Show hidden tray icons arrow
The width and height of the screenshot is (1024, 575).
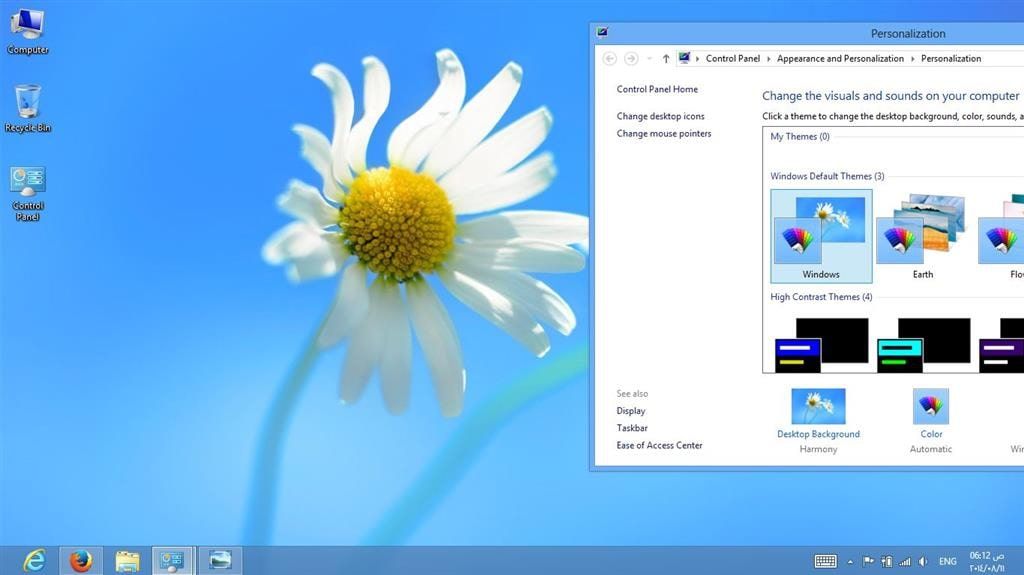click(x=850, y=562)
